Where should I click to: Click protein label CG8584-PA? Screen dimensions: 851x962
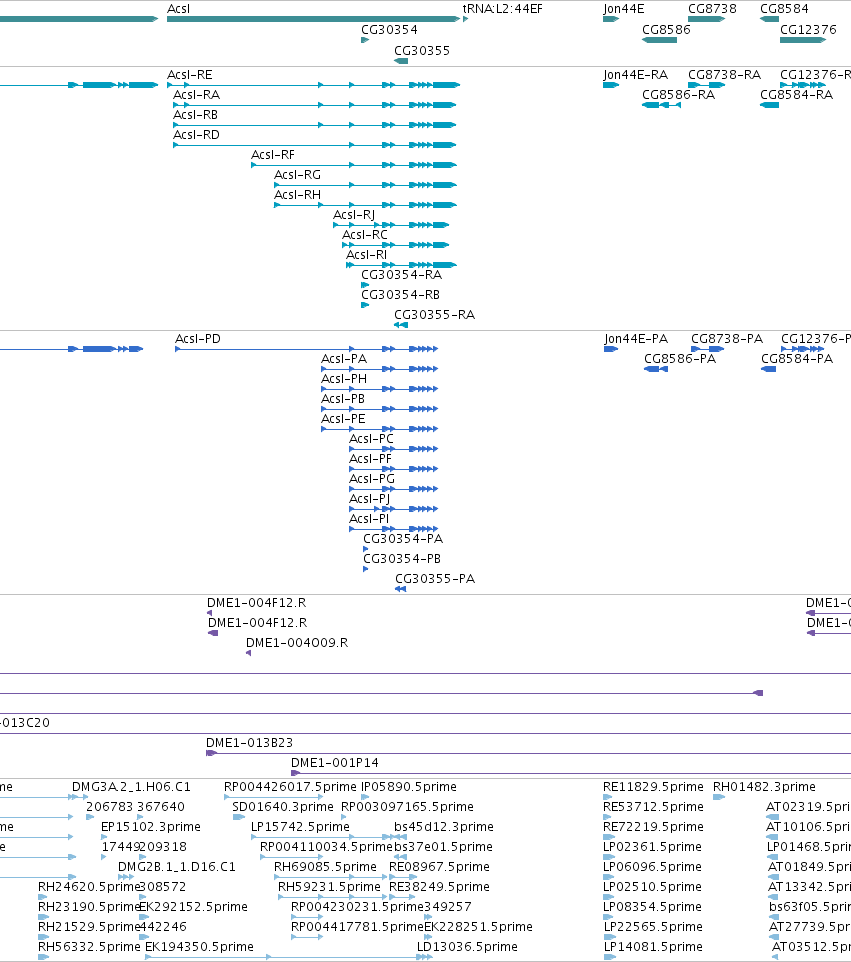797,359
